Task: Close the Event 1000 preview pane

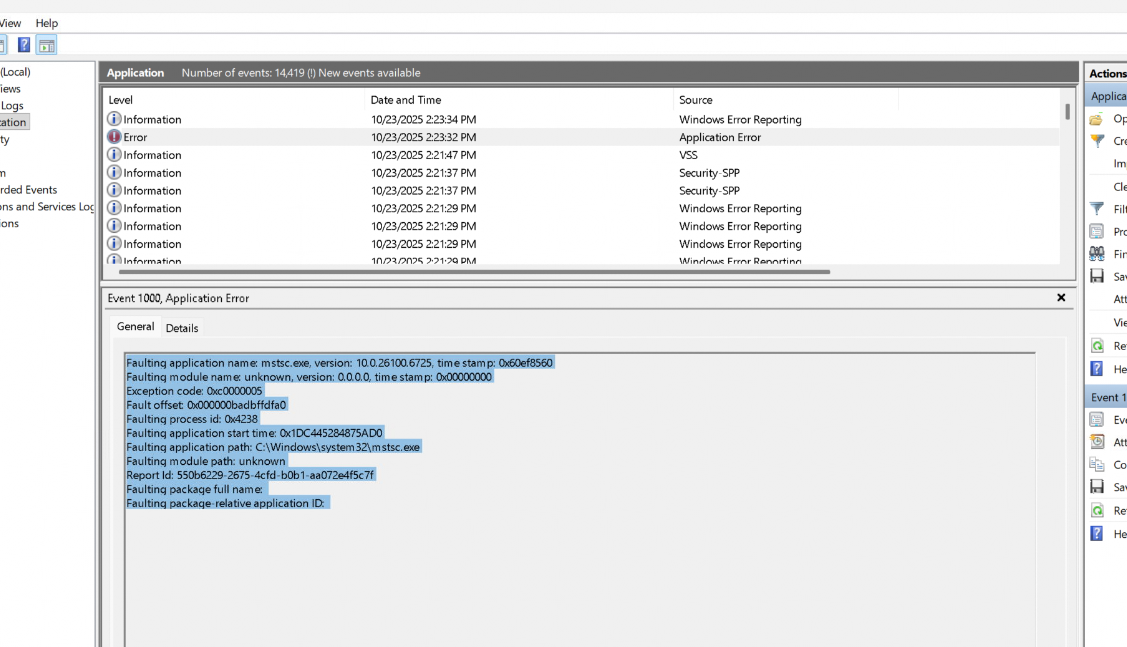Action: 1061,298
